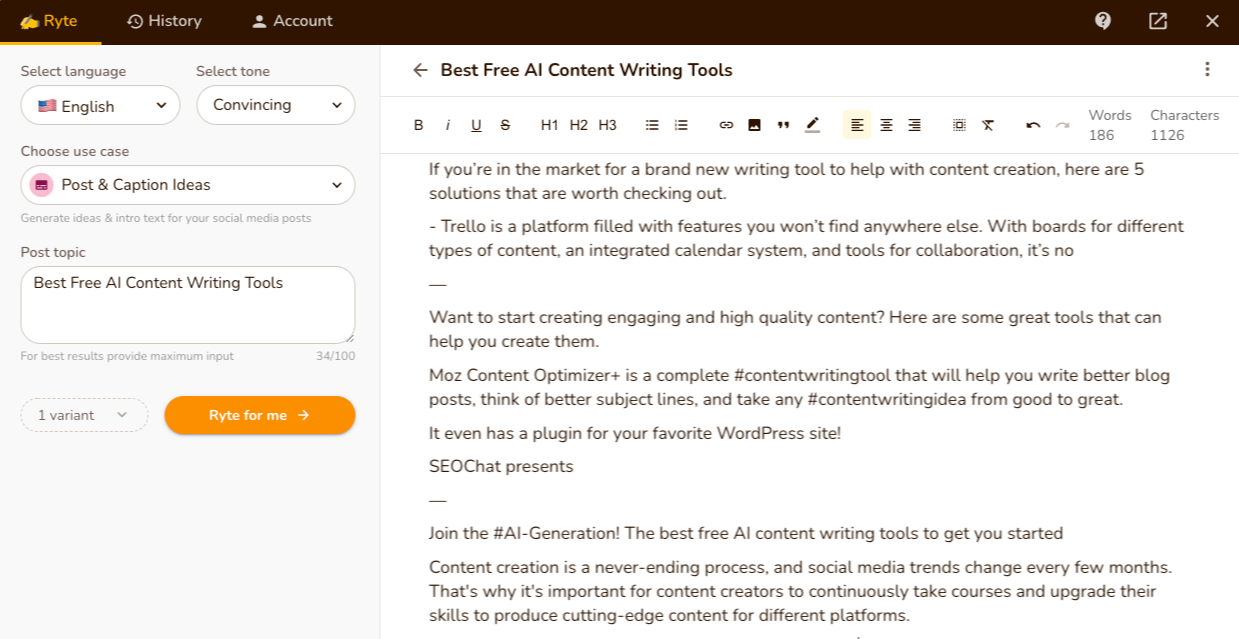The height and width of the screenshot is (639, 1239).
Task: Toggle bold formatting in the editor toolbar
Action: pos(419,125)
